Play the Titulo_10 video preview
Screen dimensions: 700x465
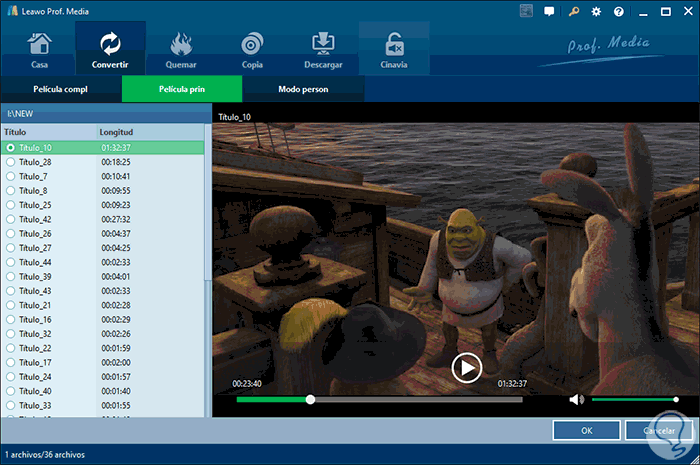point(467,368)
